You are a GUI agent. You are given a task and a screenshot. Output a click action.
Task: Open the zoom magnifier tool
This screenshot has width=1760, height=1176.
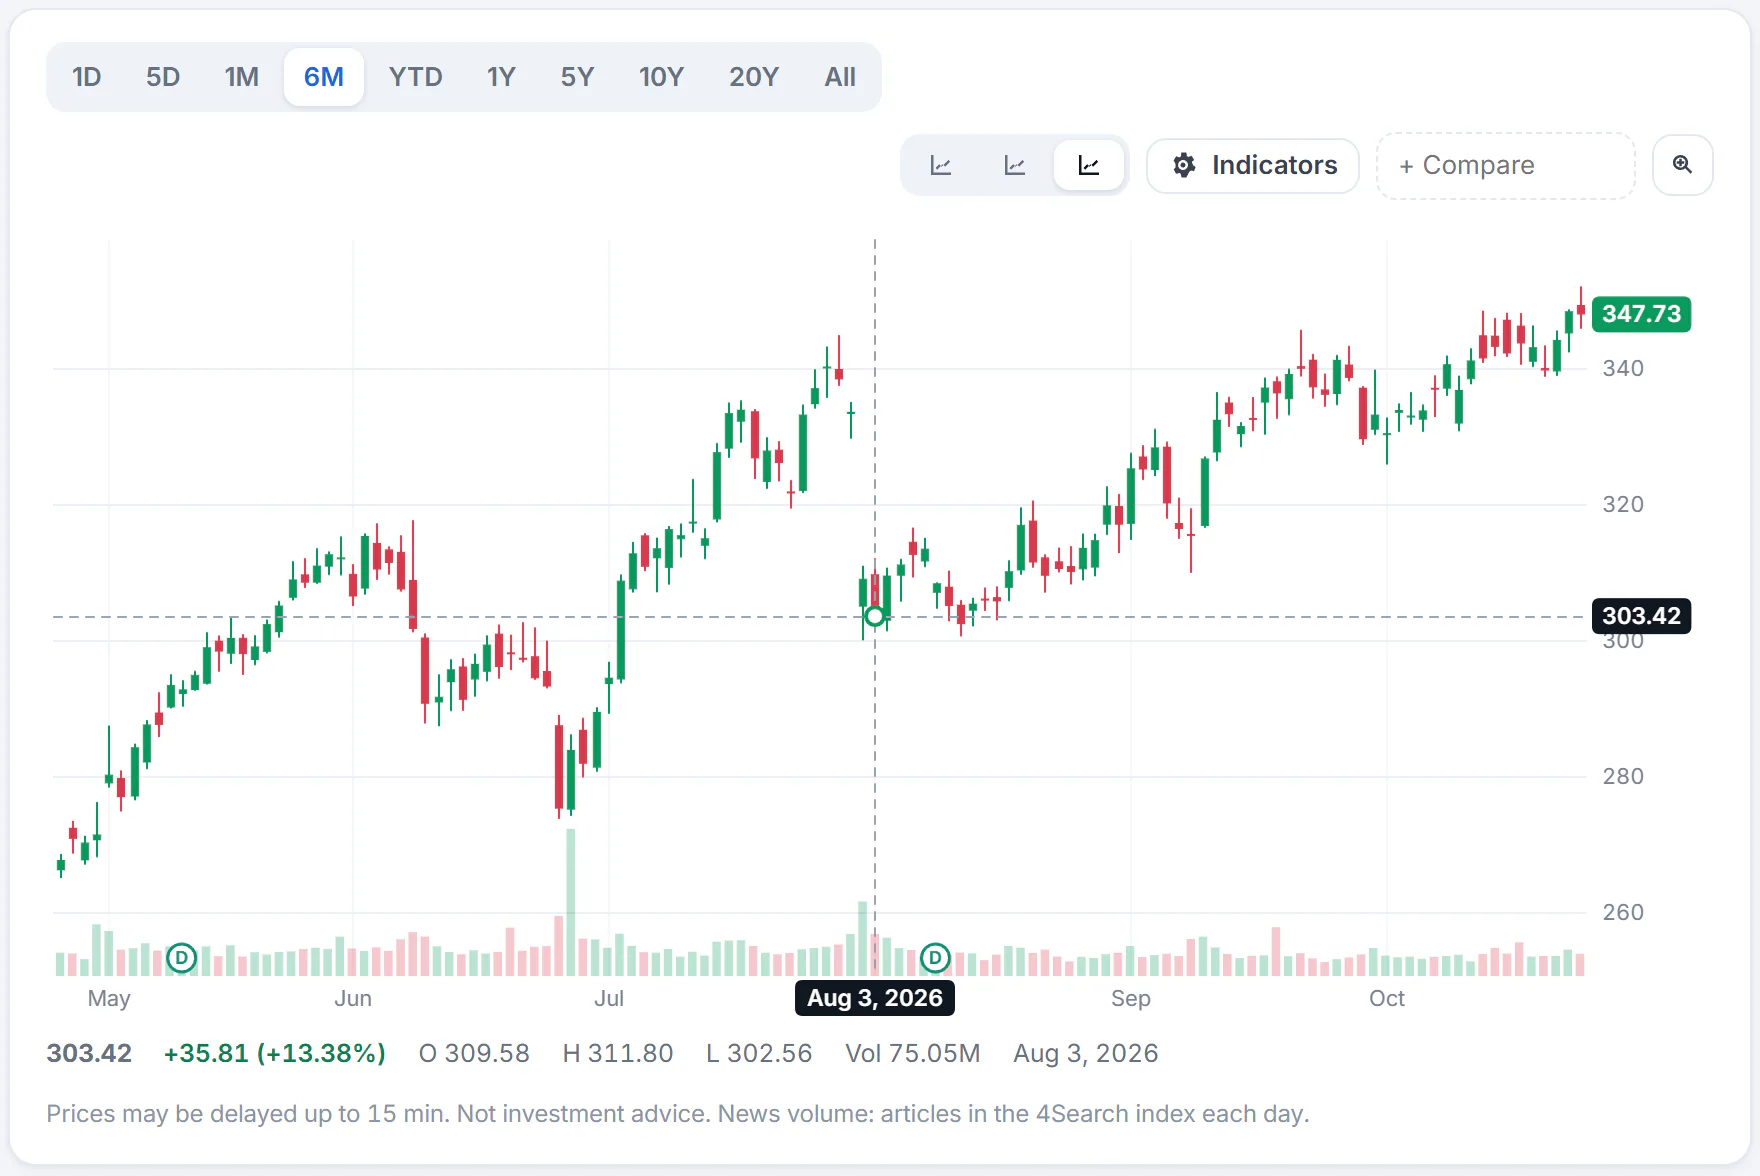[x=1683, y=165]
